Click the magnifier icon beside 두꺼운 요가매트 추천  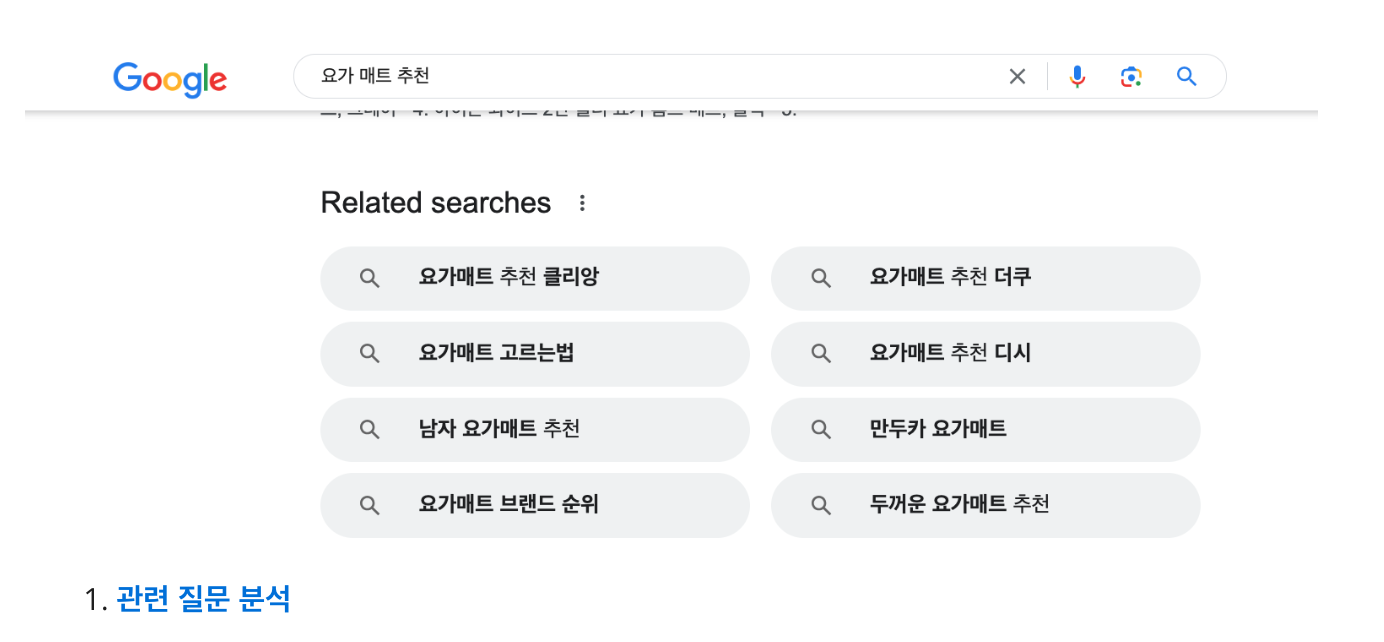tap(820, 505)
